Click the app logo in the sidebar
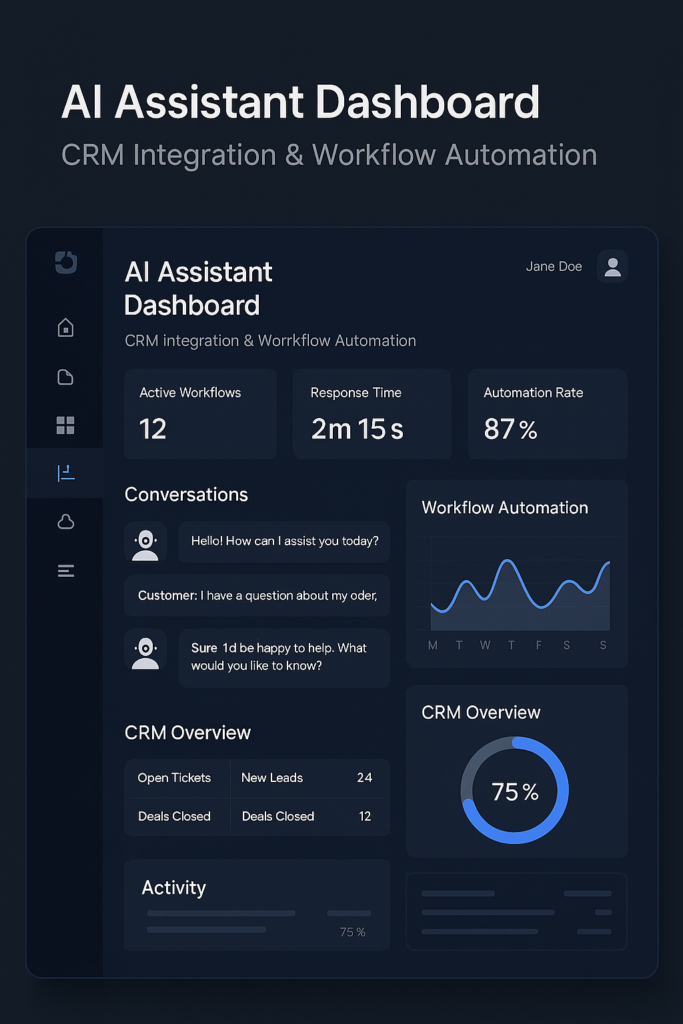The image size is (683, 1024). (65, 262)
